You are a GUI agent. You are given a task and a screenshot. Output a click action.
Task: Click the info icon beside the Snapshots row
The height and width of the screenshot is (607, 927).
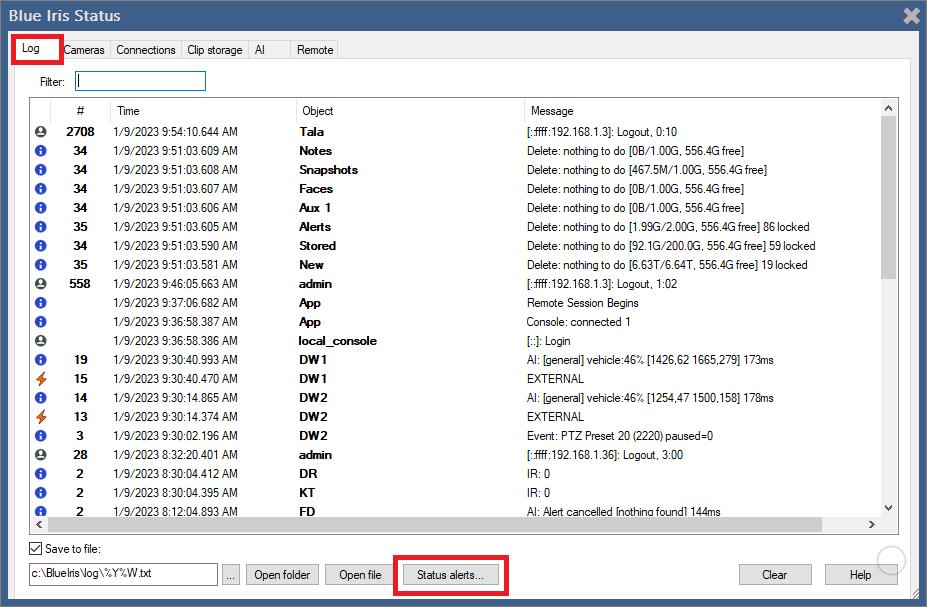click(40, 170)
